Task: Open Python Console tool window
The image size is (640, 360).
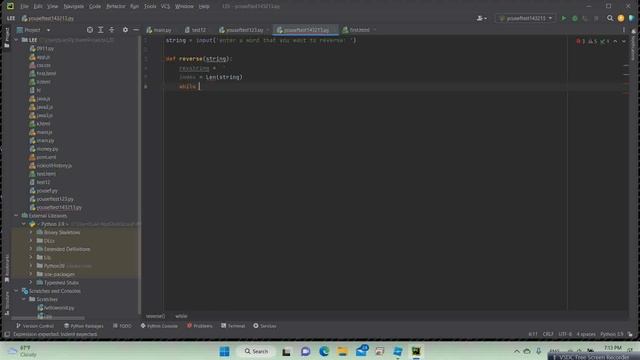Action: (159, 326)
